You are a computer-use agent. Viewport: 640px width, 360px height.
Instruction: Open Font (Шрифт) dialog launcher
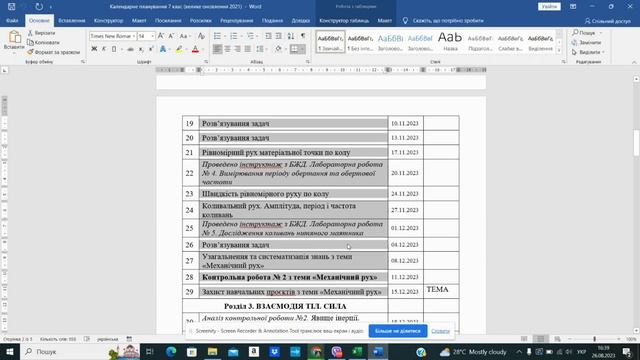[x=206, y=62]
